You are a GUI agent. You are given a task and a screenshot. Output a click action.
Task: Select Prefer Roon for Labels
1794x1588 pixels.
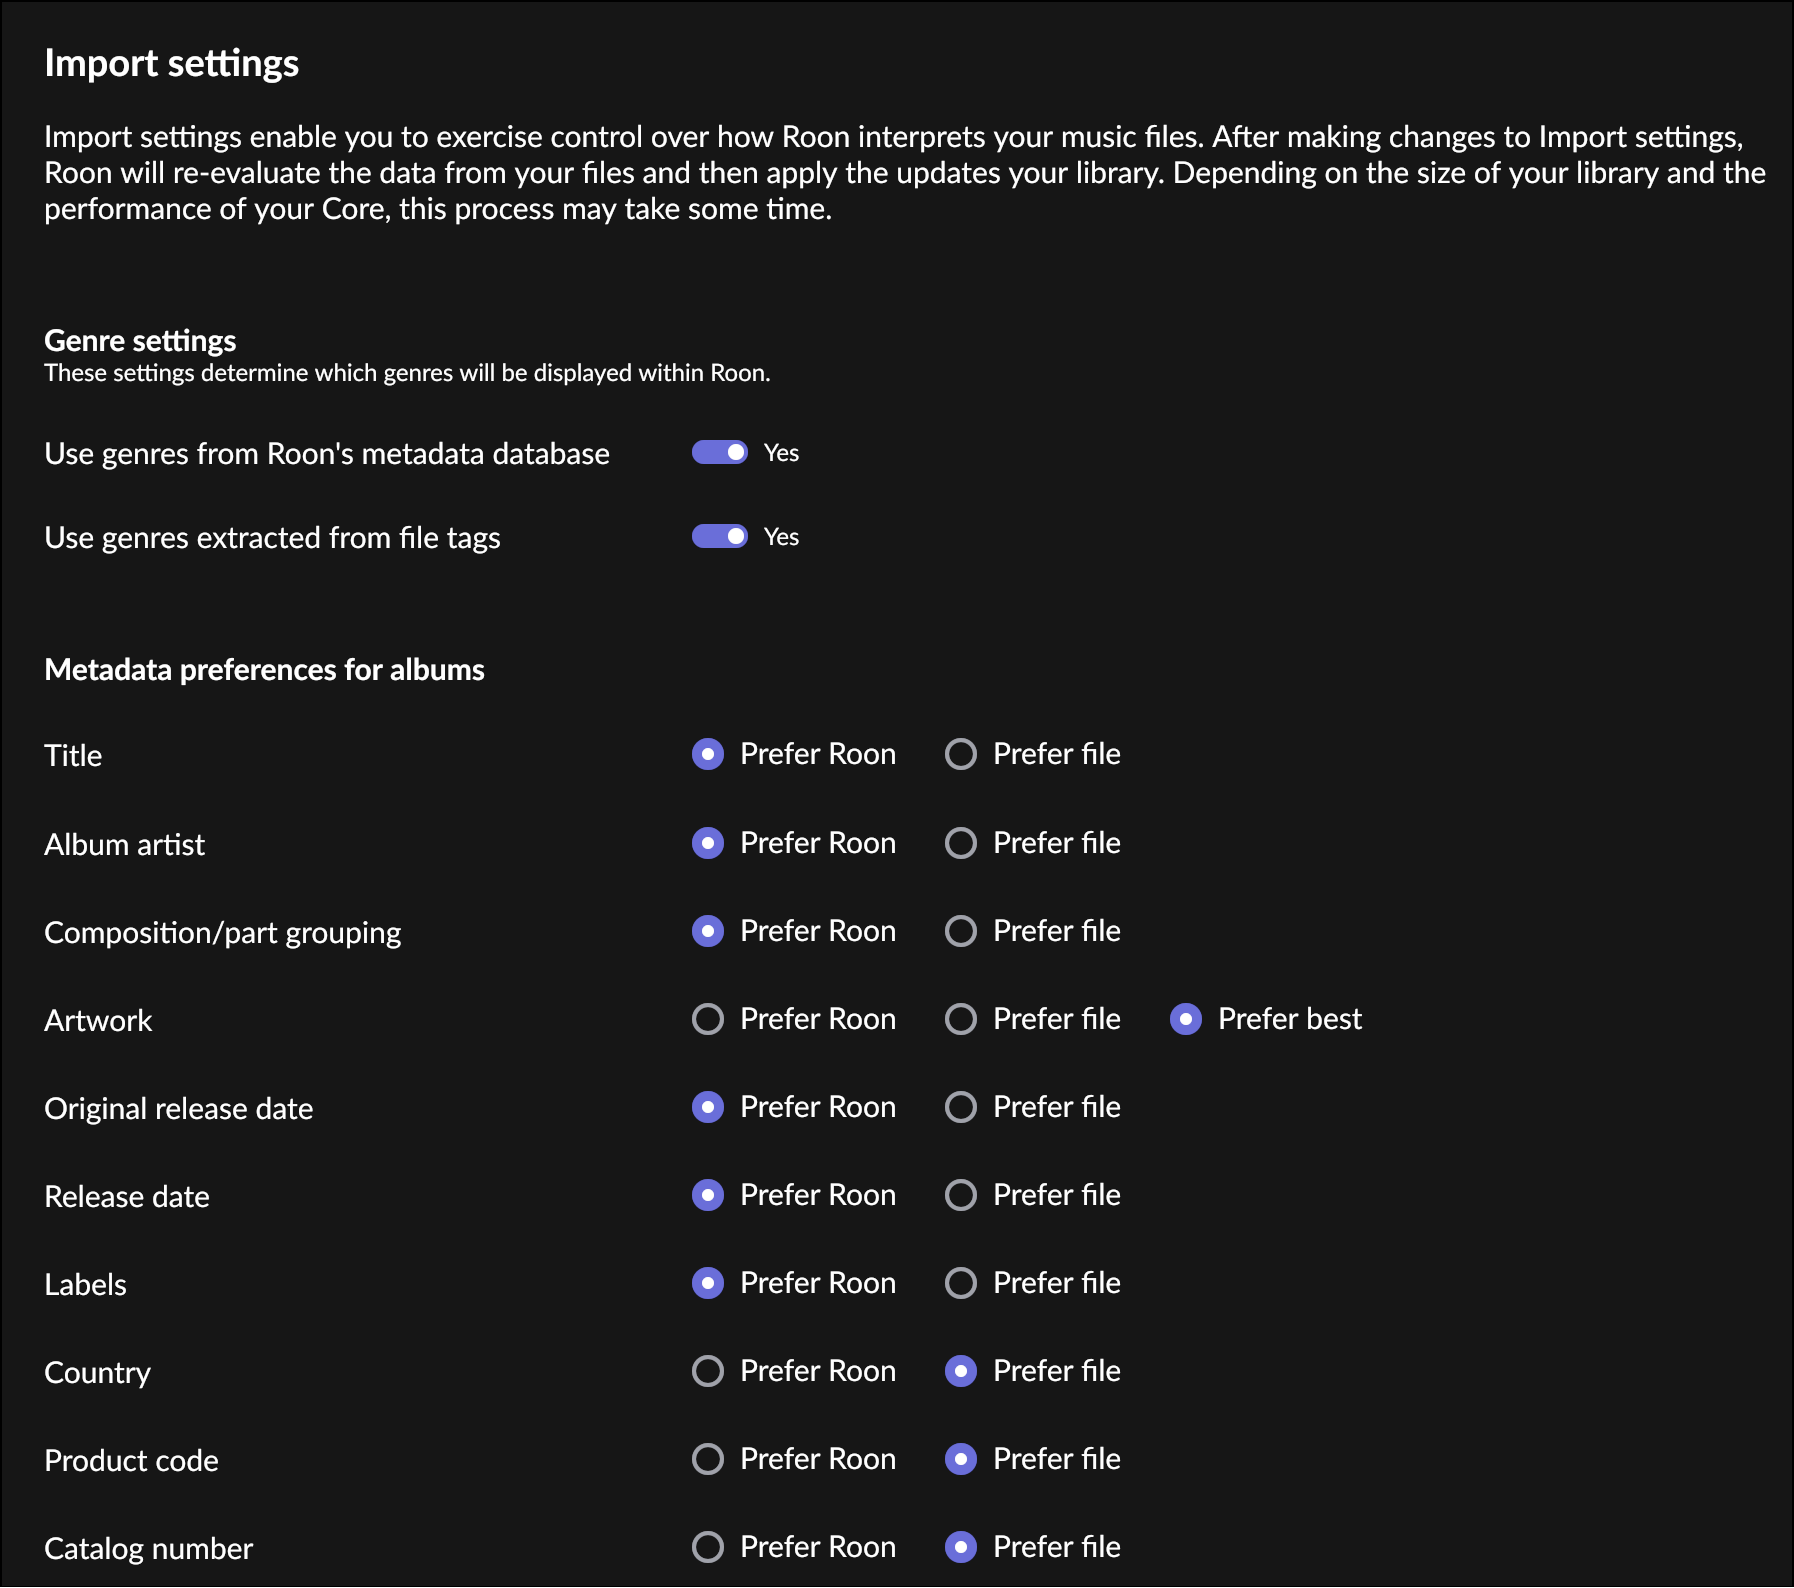708,1283
